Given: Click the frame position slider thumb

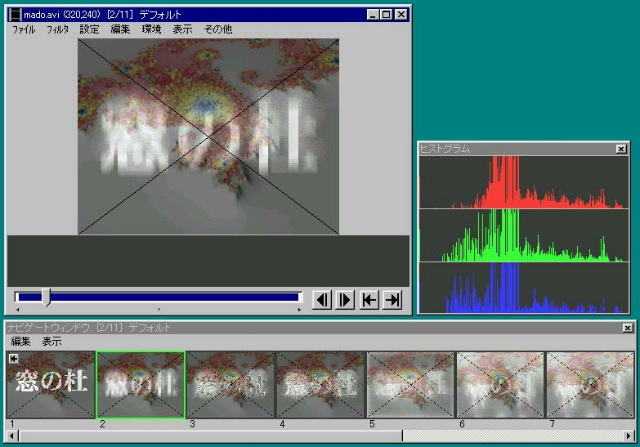Looking at the screenshot, I should coord(46,297).
